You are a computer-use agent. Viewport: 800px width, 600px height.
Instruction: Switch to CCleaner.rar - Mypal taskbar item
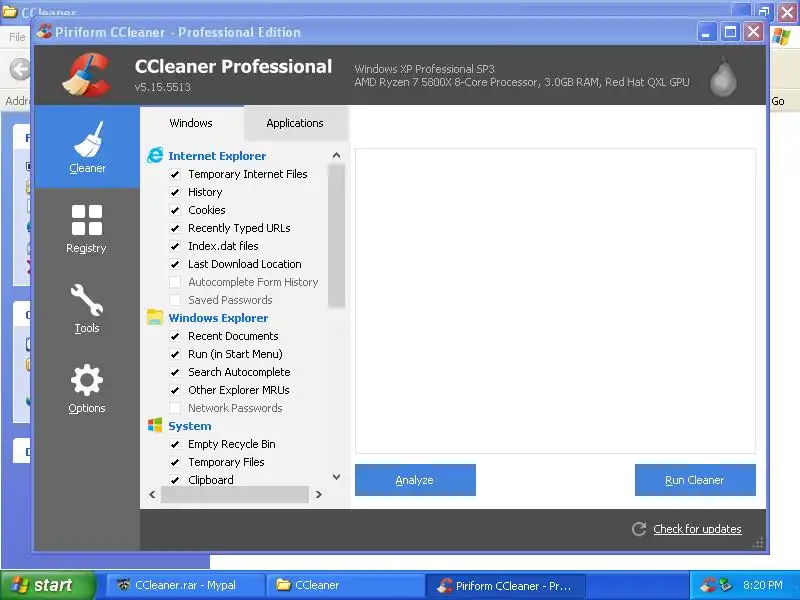tap(185, 585)
